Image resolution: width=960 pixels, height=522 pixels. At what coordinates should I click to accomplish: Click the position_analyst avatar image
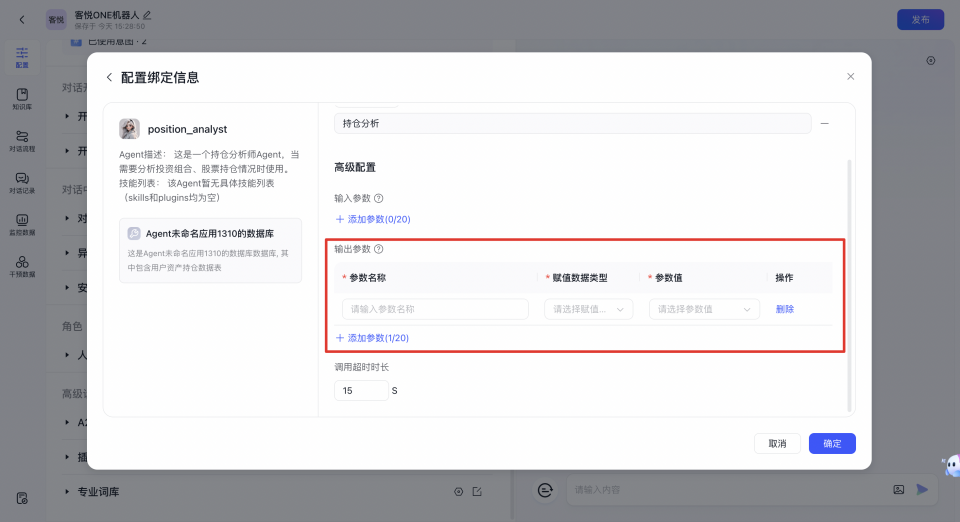[x=129, y=129]
